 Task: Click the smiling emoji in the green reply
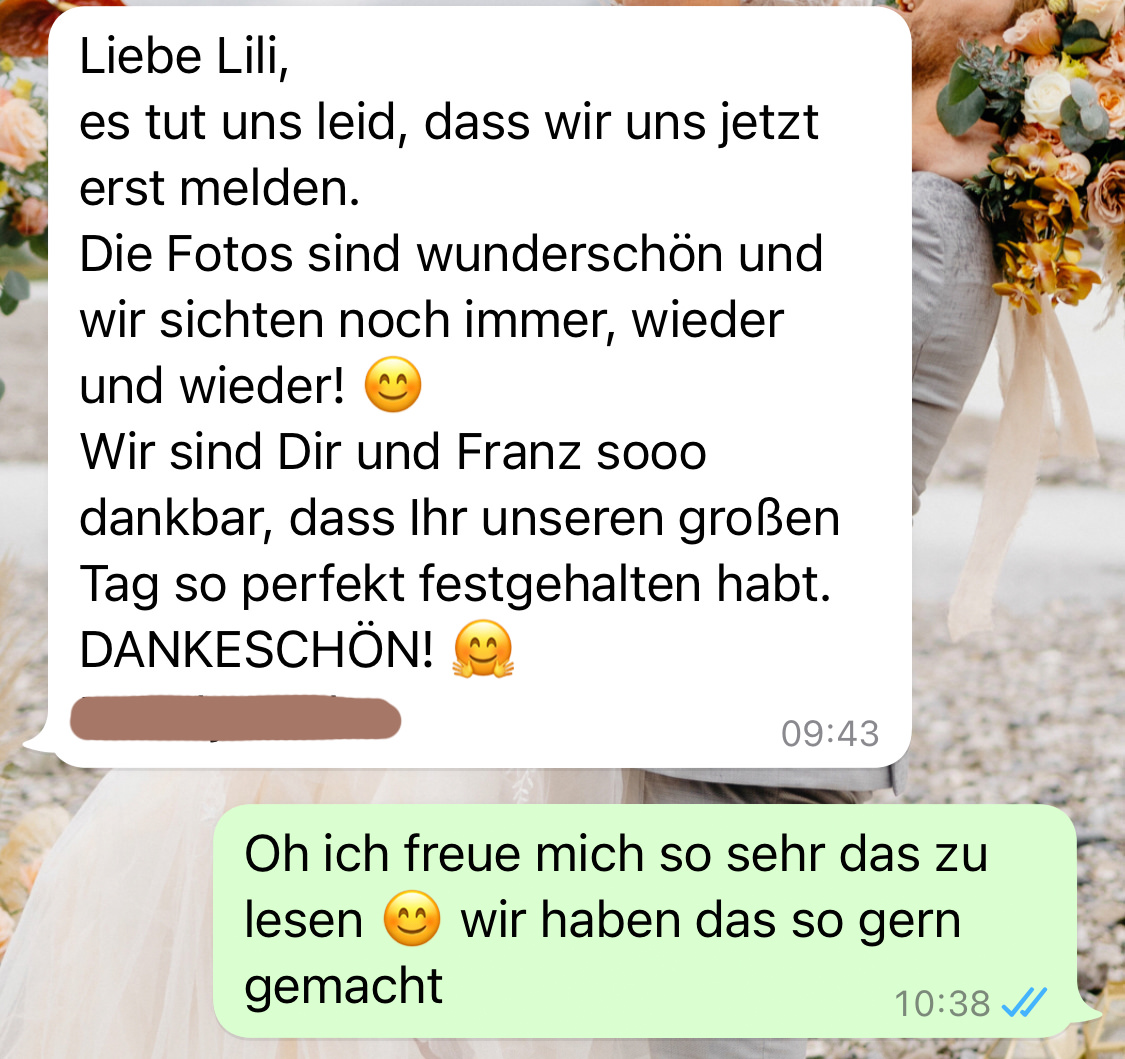pyautogui.click(x=412, y=919)
